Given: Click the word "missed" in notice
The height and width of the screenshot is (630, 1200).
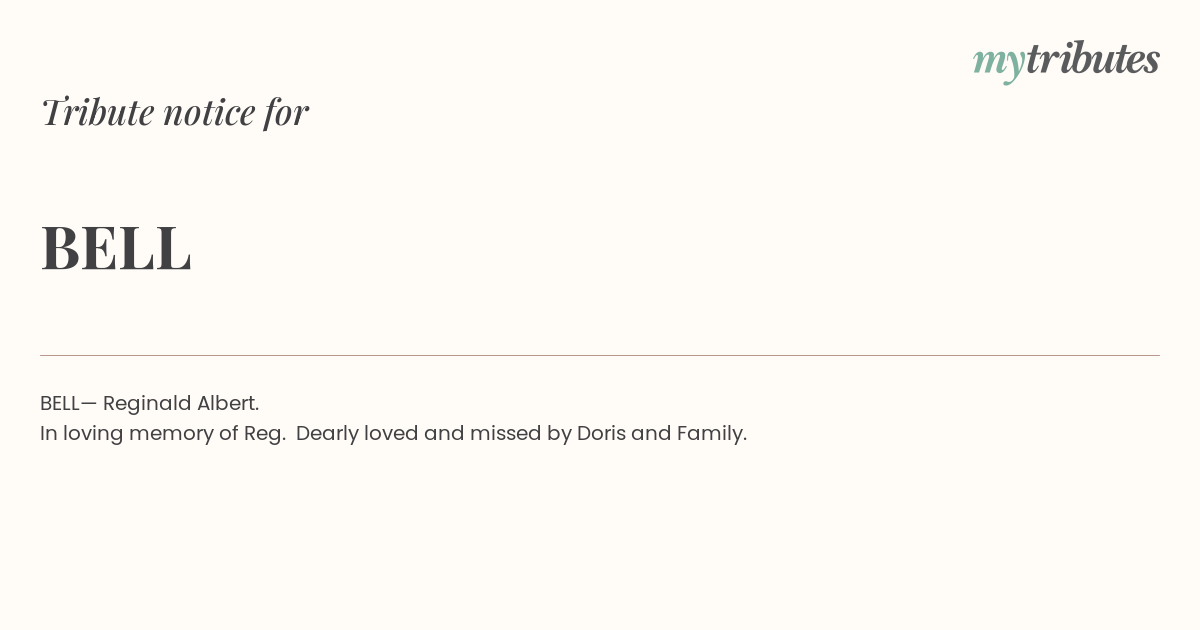Looking at the screenshot, I should tap(505, 433).
